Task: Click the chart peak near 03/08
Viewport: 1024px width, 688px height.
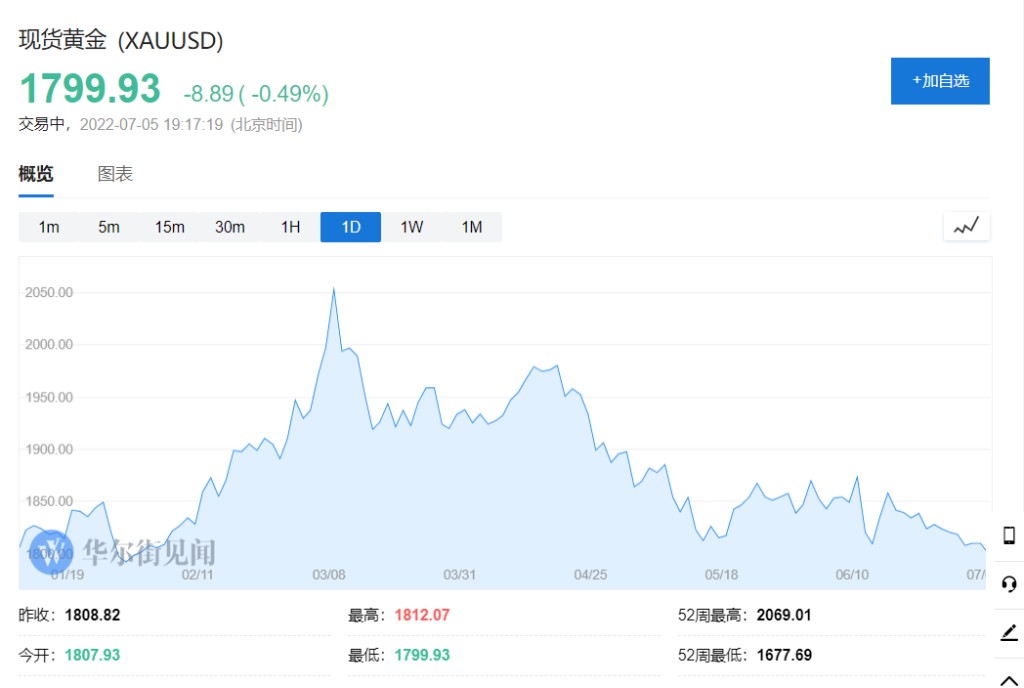Action: 333,289
